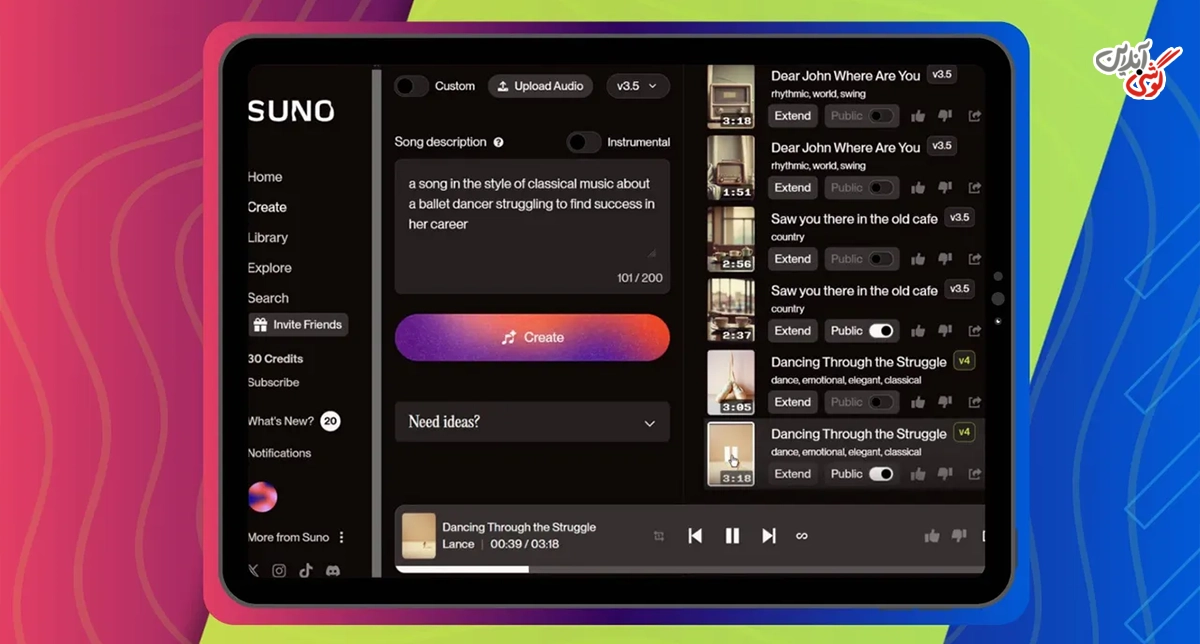Click the 30 Credits text
This screenshot has height=644, width=1200.
point(275,358)
